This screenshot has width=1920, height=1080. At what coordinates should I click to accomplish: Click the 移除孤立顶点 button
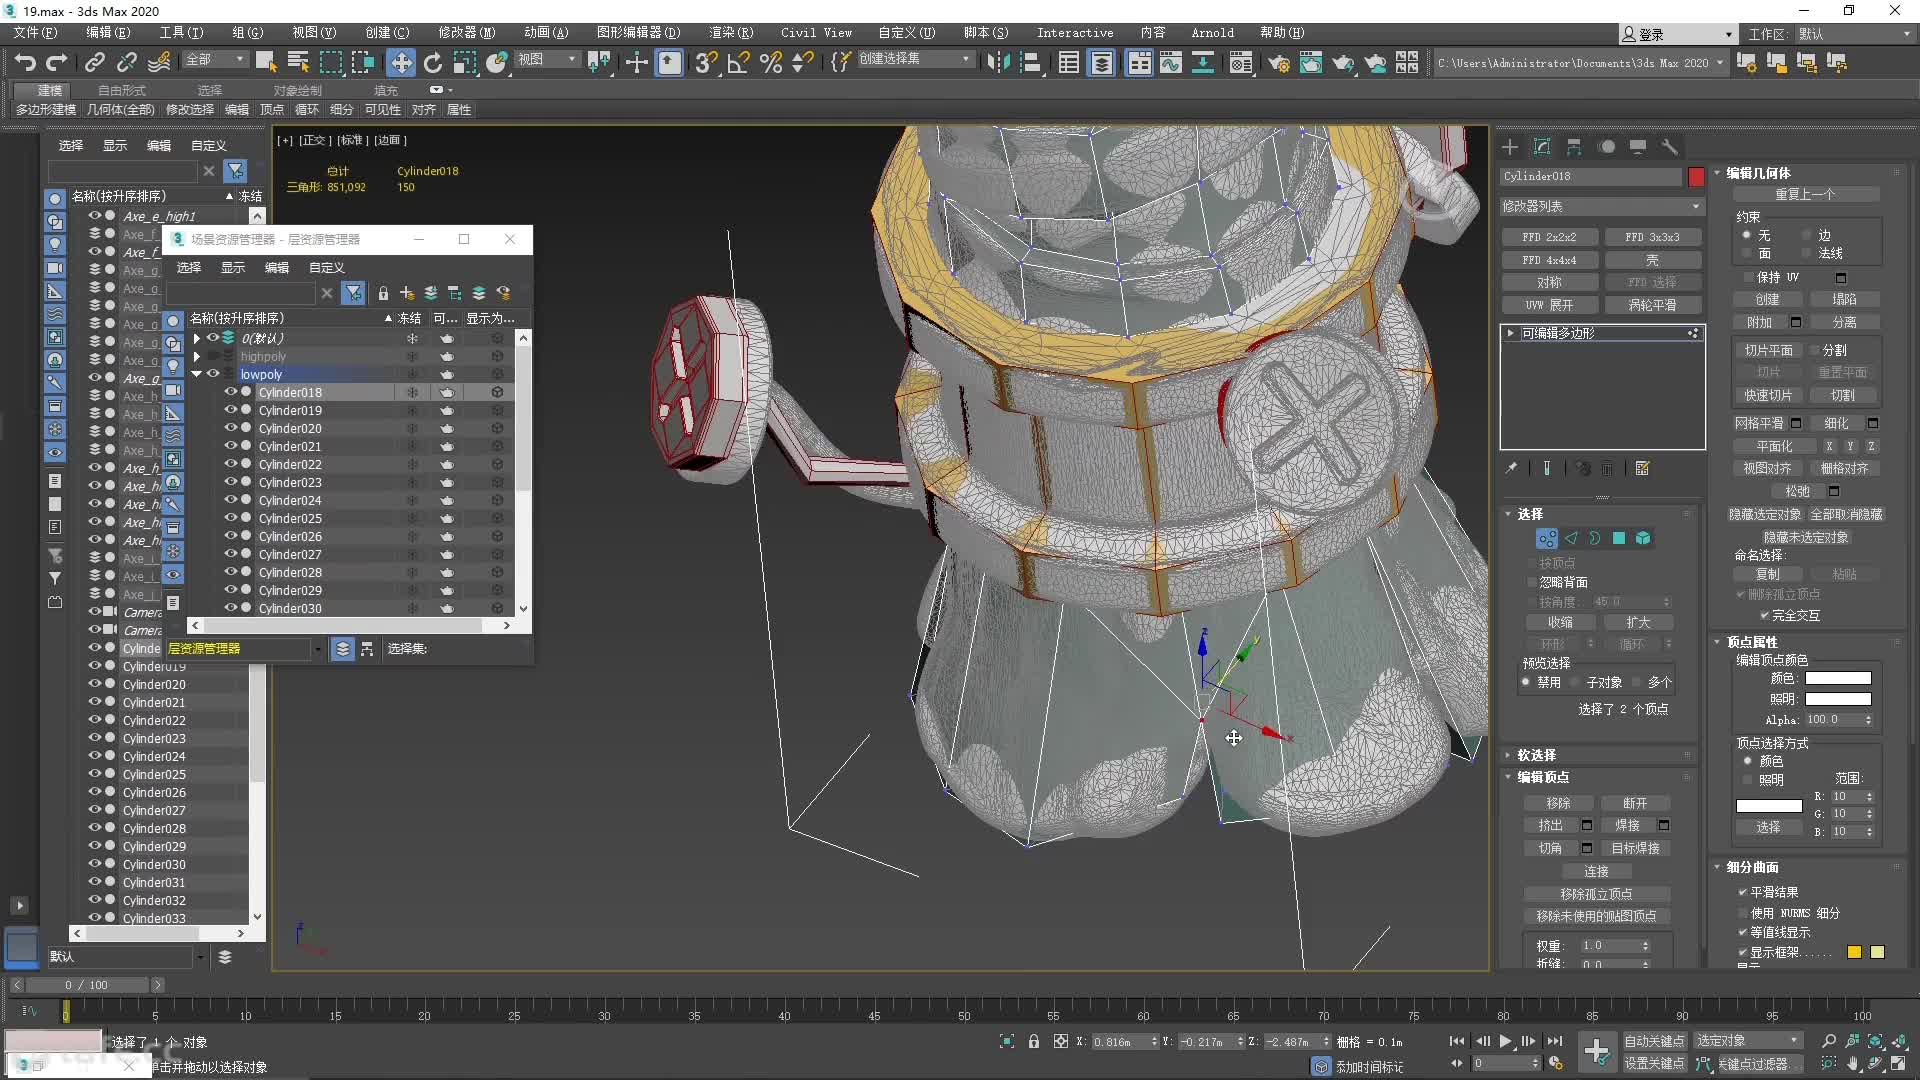(1596, 894)
